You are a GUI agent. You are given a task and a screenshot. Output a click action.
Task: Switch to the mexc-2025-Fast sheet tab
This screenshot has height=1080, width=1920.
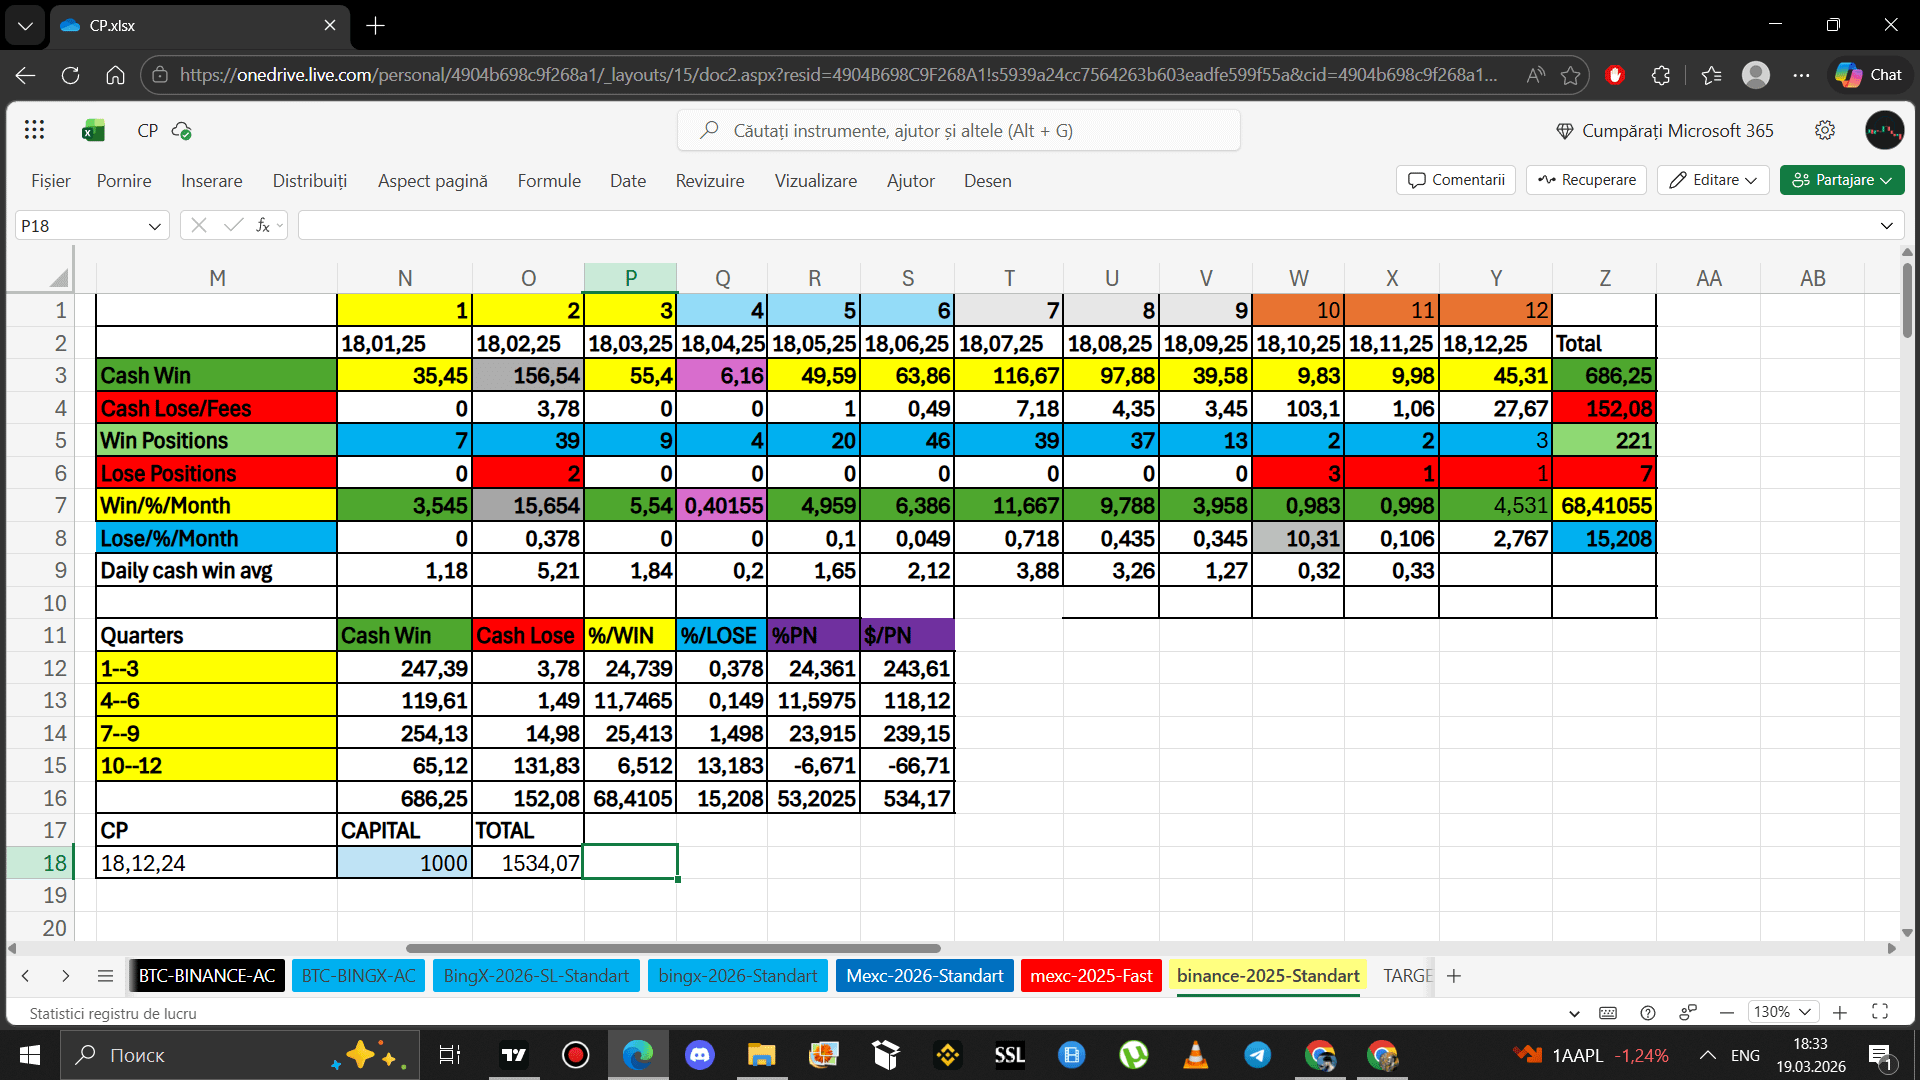click(1090, 976)
